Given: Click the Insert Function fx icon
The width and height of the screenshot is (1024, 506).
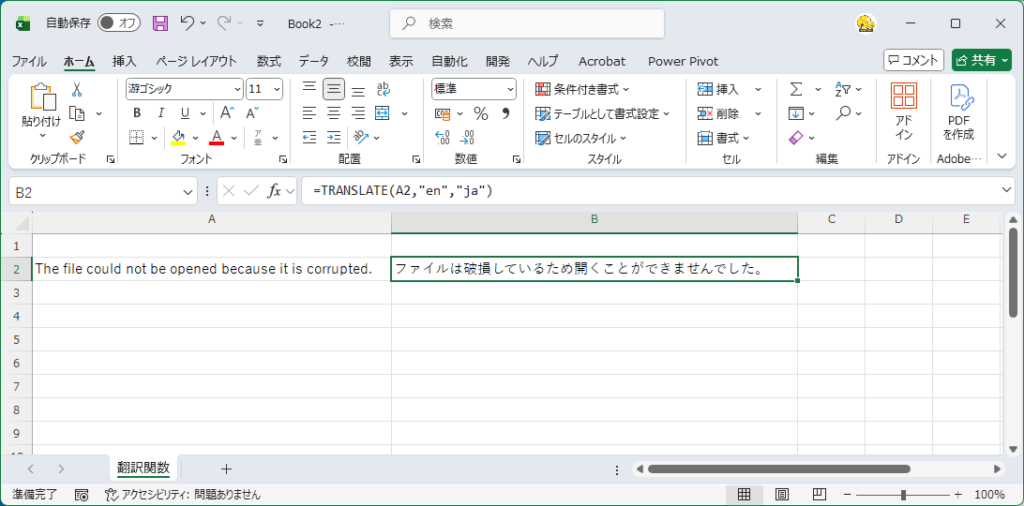Looking at the screenshot, I should coord(274,191).
